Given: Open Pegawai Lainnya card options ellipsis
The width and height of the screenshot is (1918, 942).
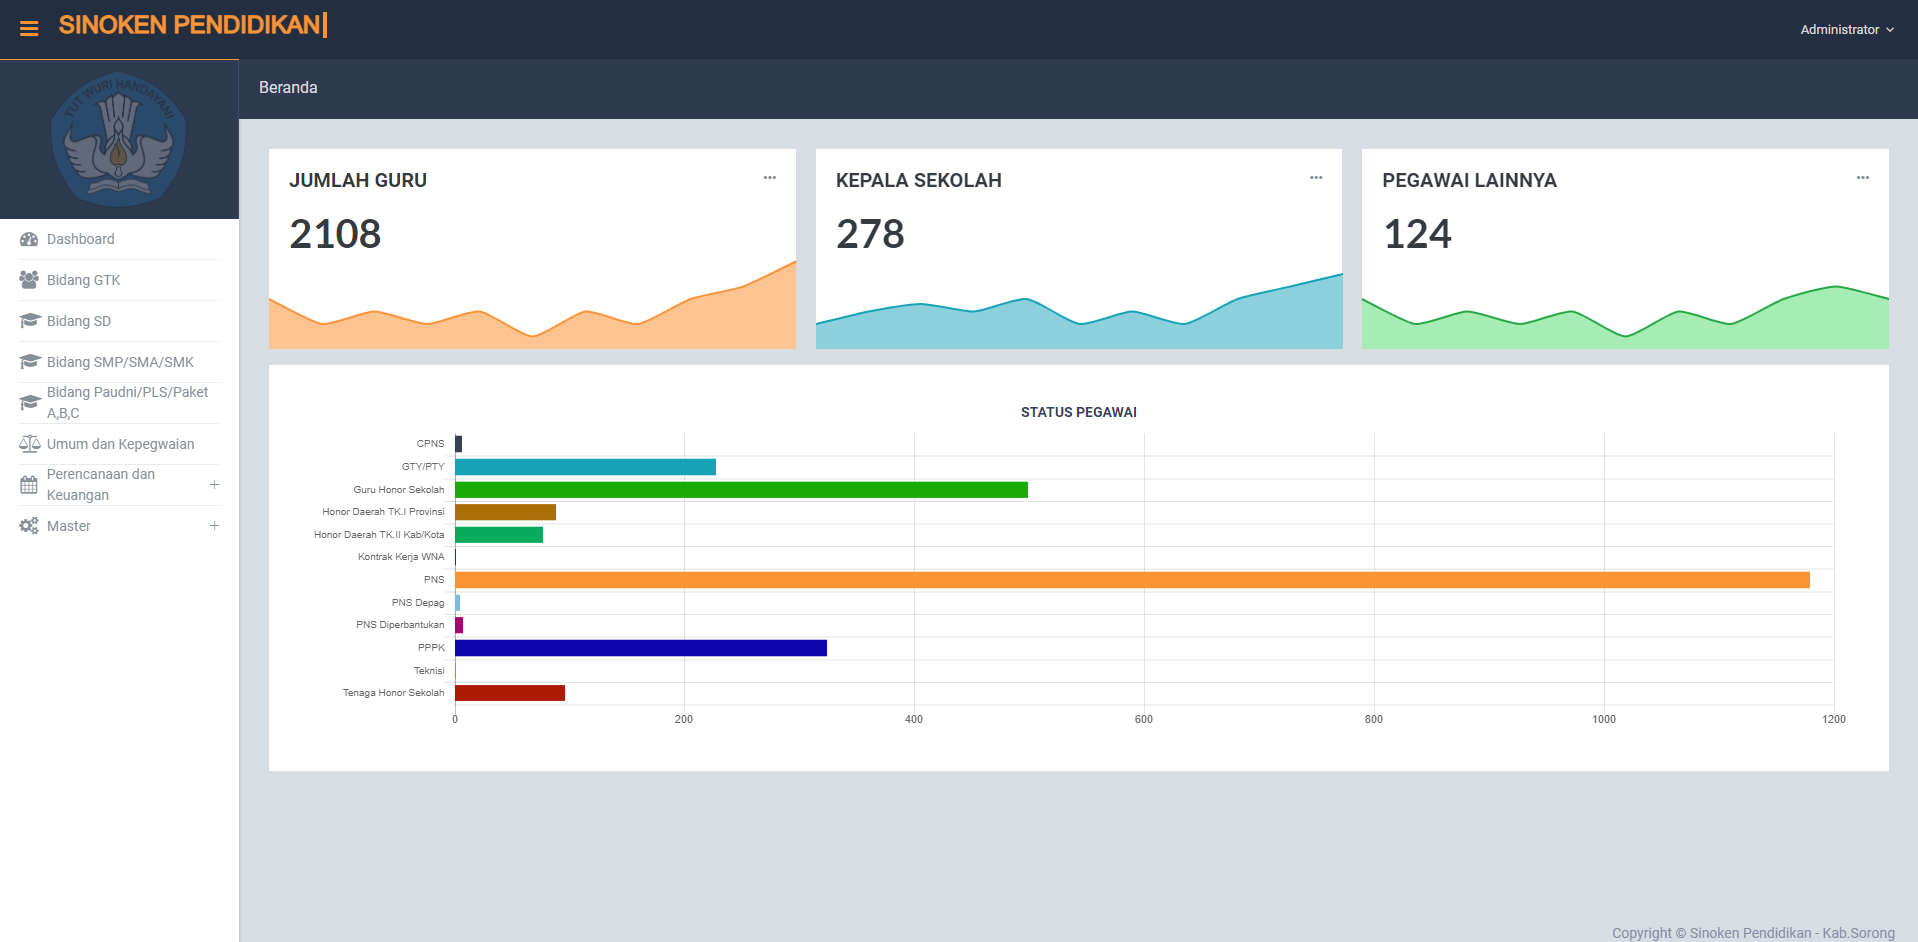Looking at the screenshot, I should coord(1863,178).
